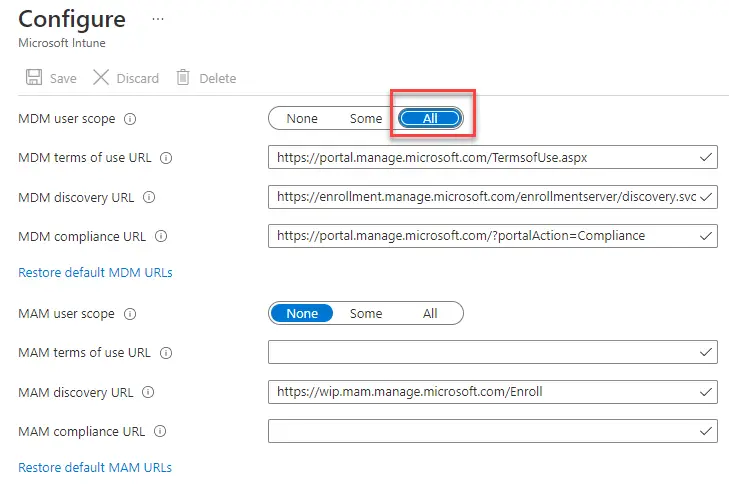This screenshot has height=492, width=729.
Task: Click the Discard X icon
Action: point(101,77)
